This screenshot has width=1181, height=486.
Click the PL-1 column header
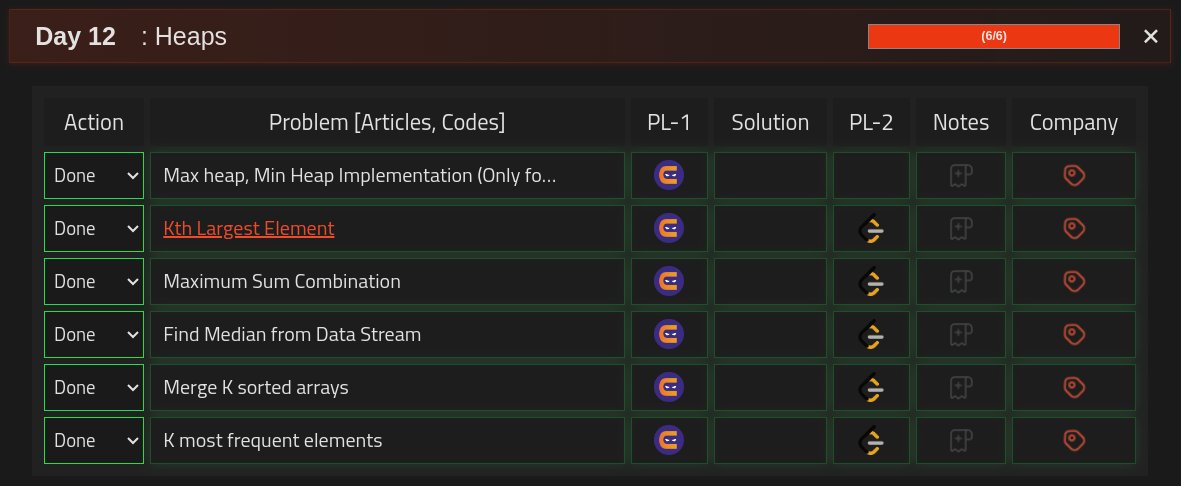click(x=669, y=122)
